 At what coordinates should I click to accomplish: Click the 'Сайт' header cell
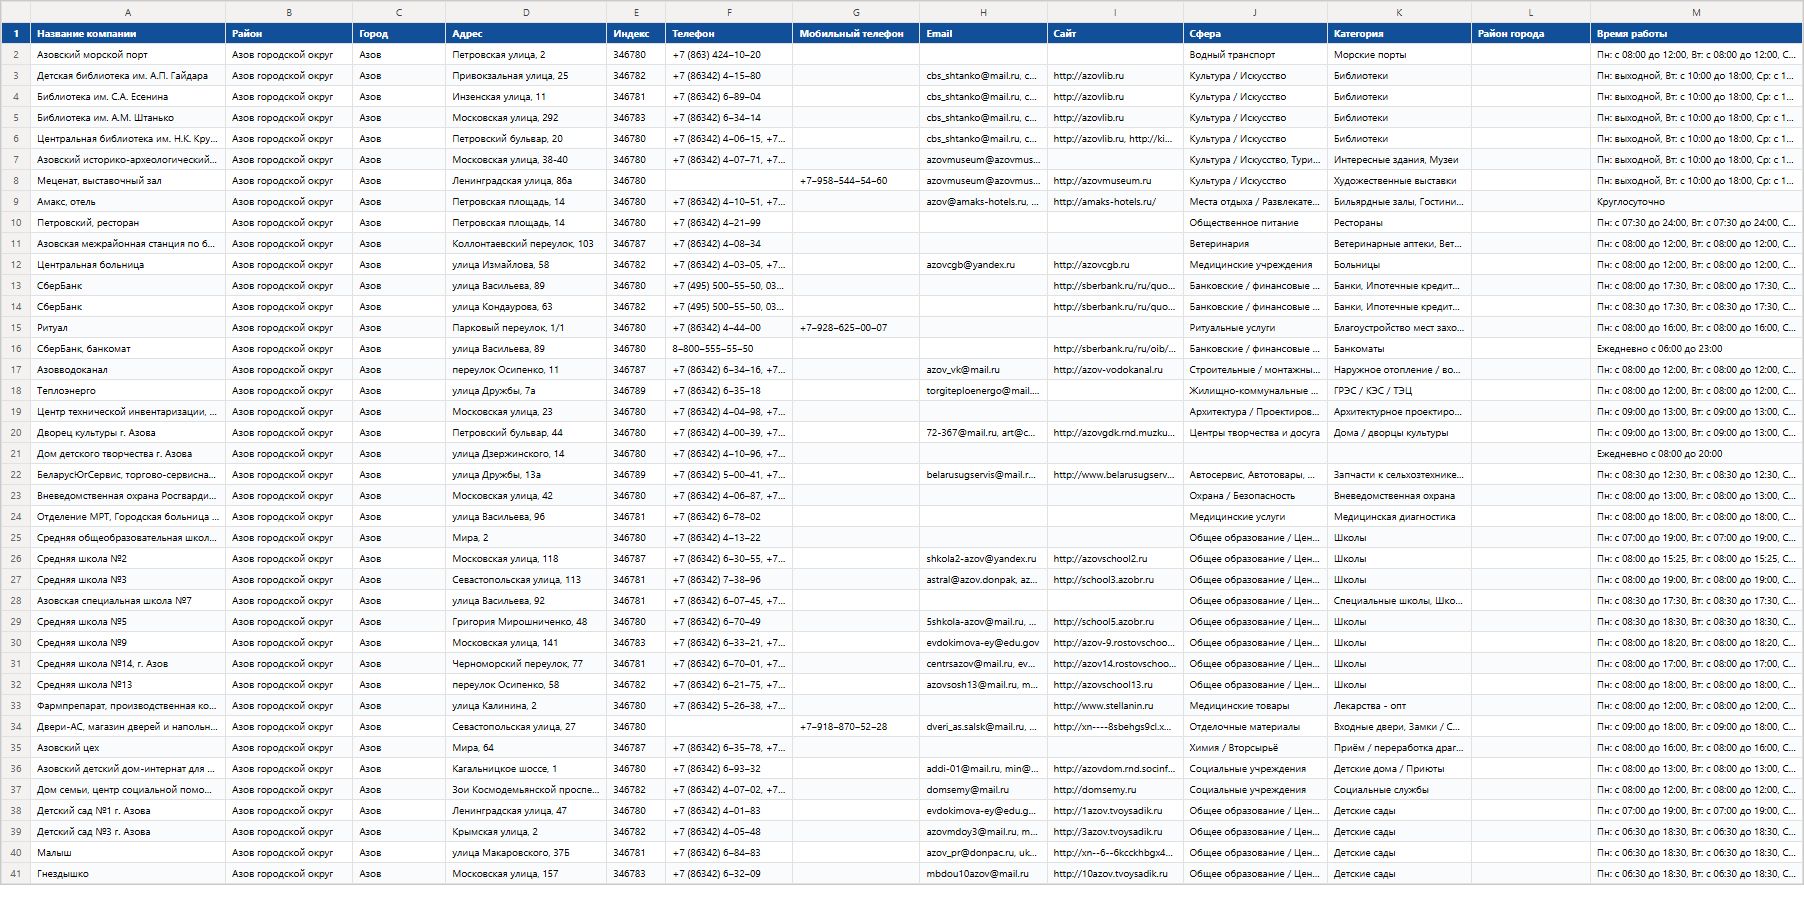pyautogui.click(x=1115, y=34)
